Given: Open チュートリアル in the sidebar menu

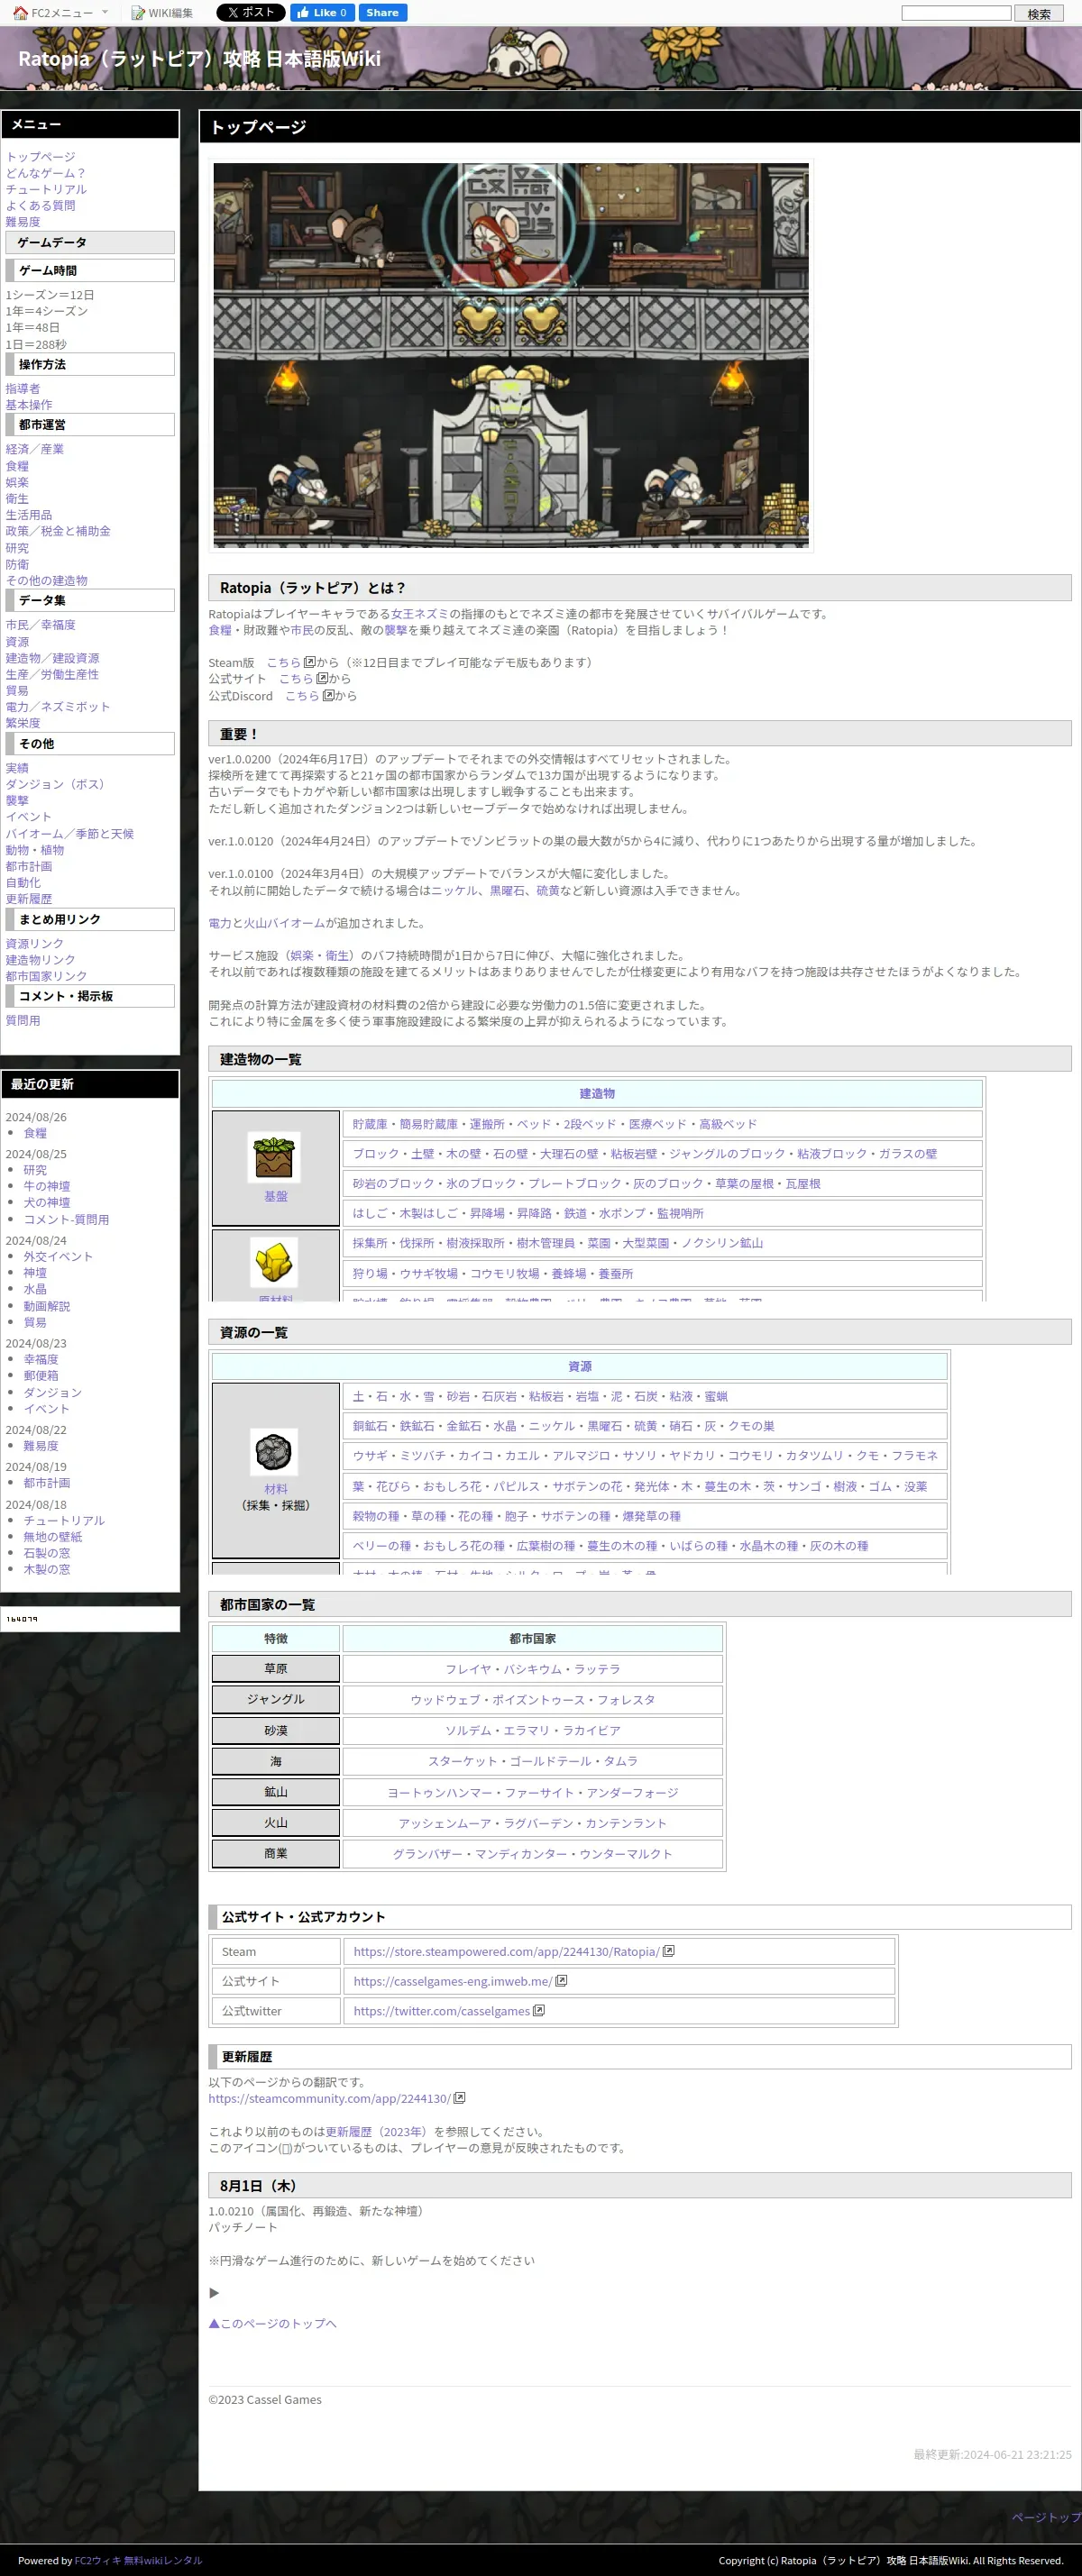Looking at the screenshot, I should pyautogui.click(x=46, y=189).
